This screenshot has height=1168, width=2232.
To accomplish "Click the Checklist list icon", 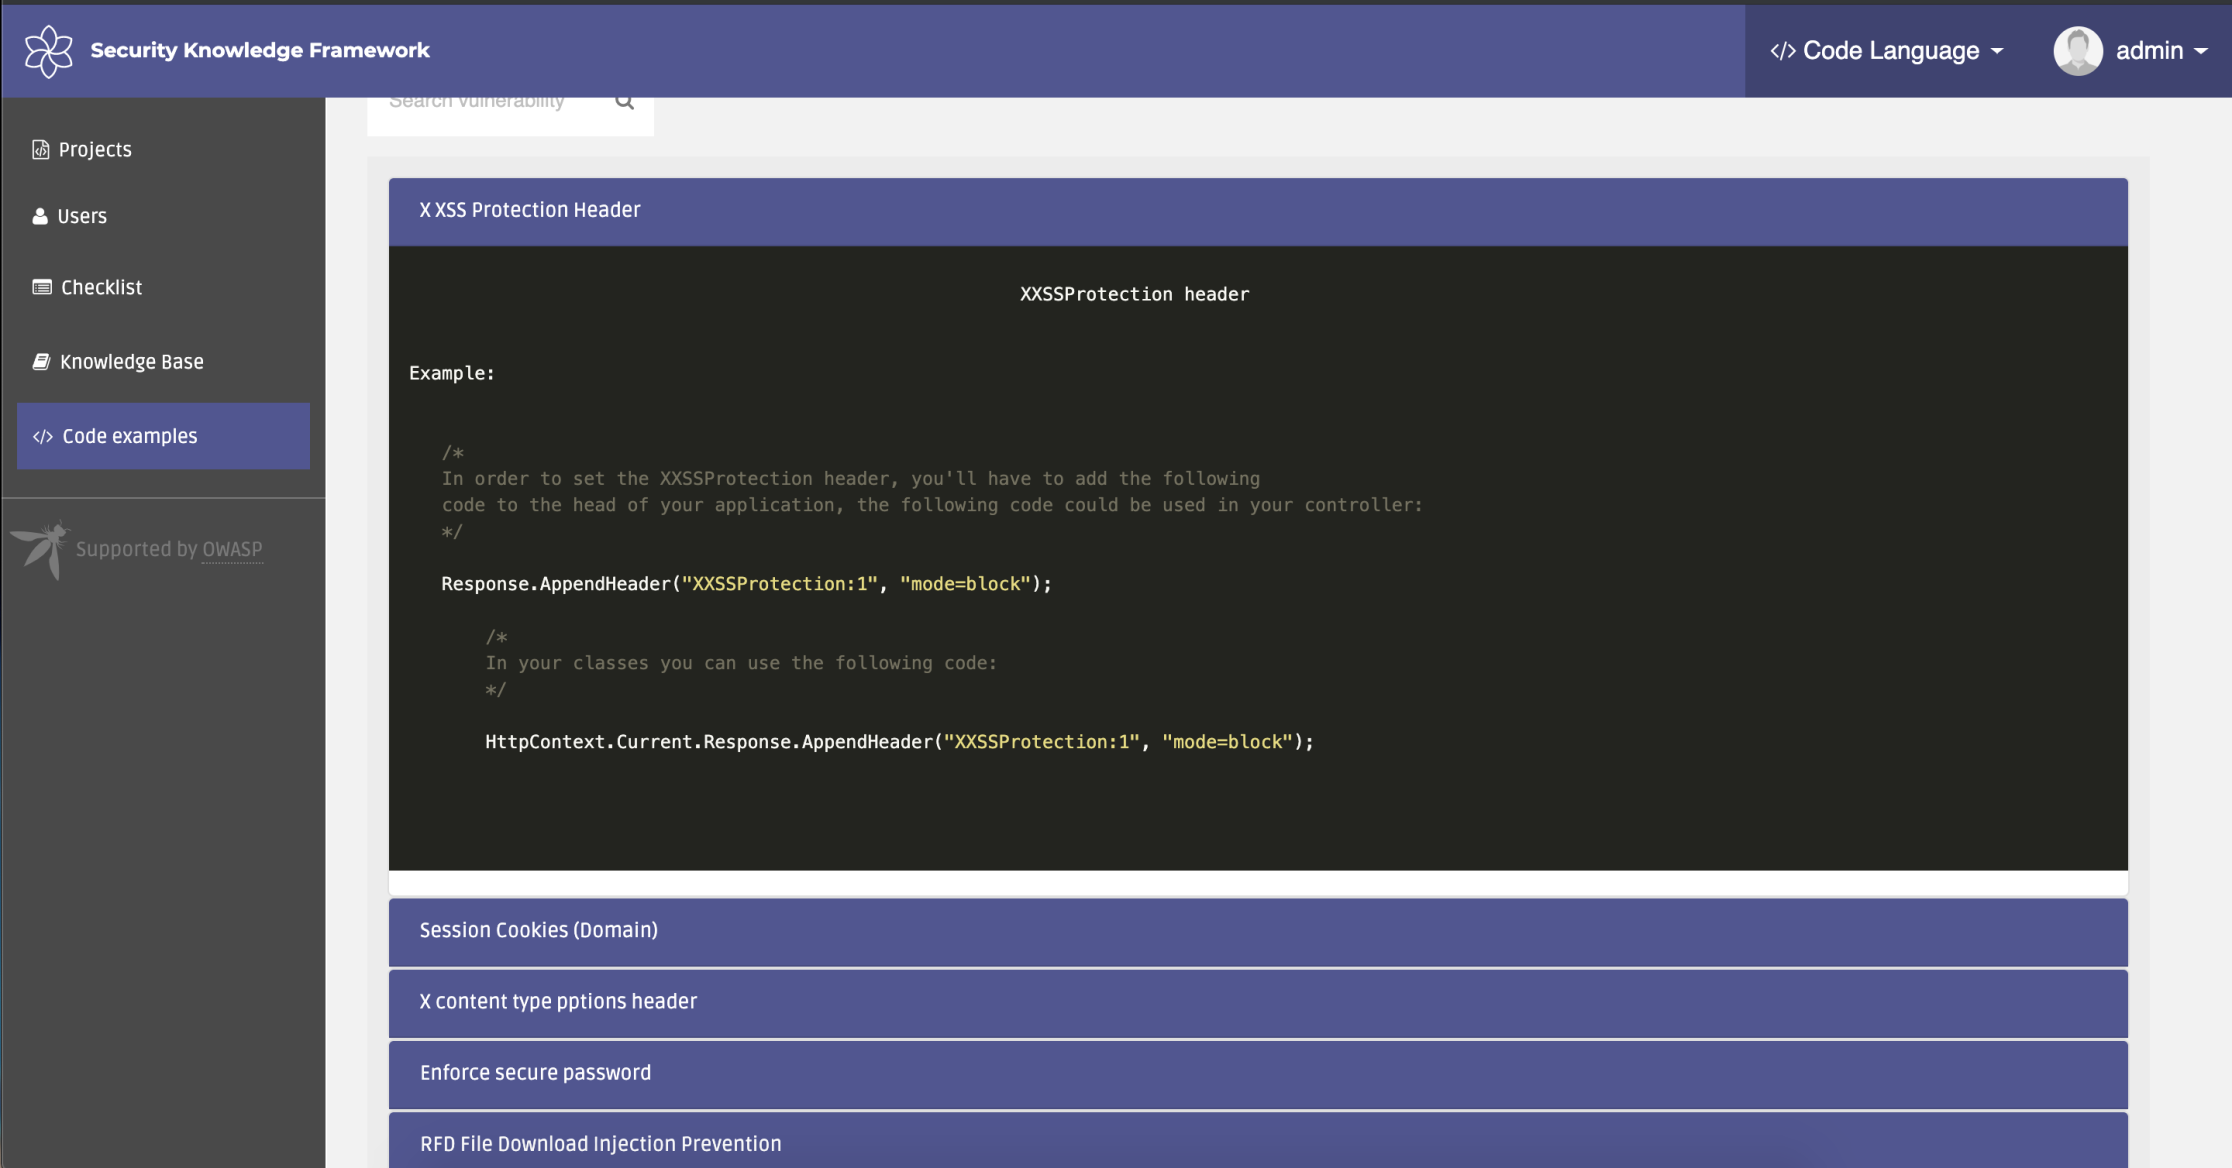I will click(42, 288).
